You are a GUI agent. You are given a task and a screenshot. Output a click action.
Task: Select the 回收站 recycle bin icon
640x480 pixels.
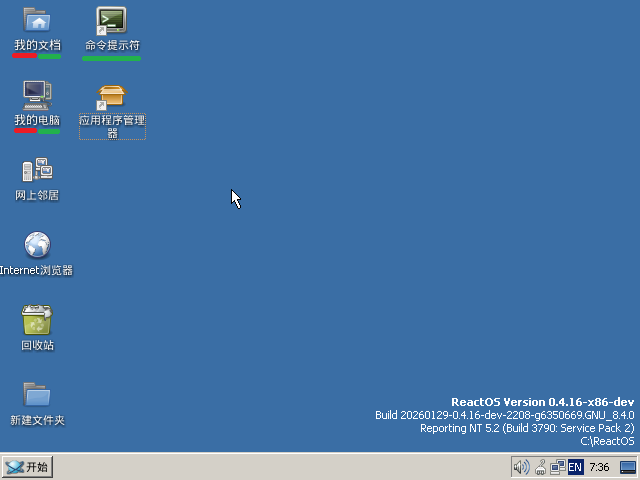tap(37, 320)
